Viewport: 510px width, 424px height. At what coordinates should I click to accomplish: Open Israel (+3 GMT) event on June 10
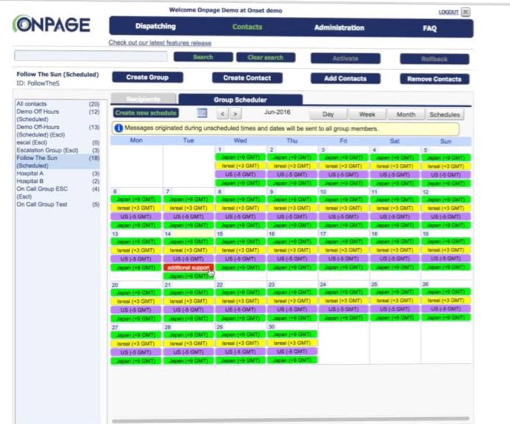click(343, 208)
